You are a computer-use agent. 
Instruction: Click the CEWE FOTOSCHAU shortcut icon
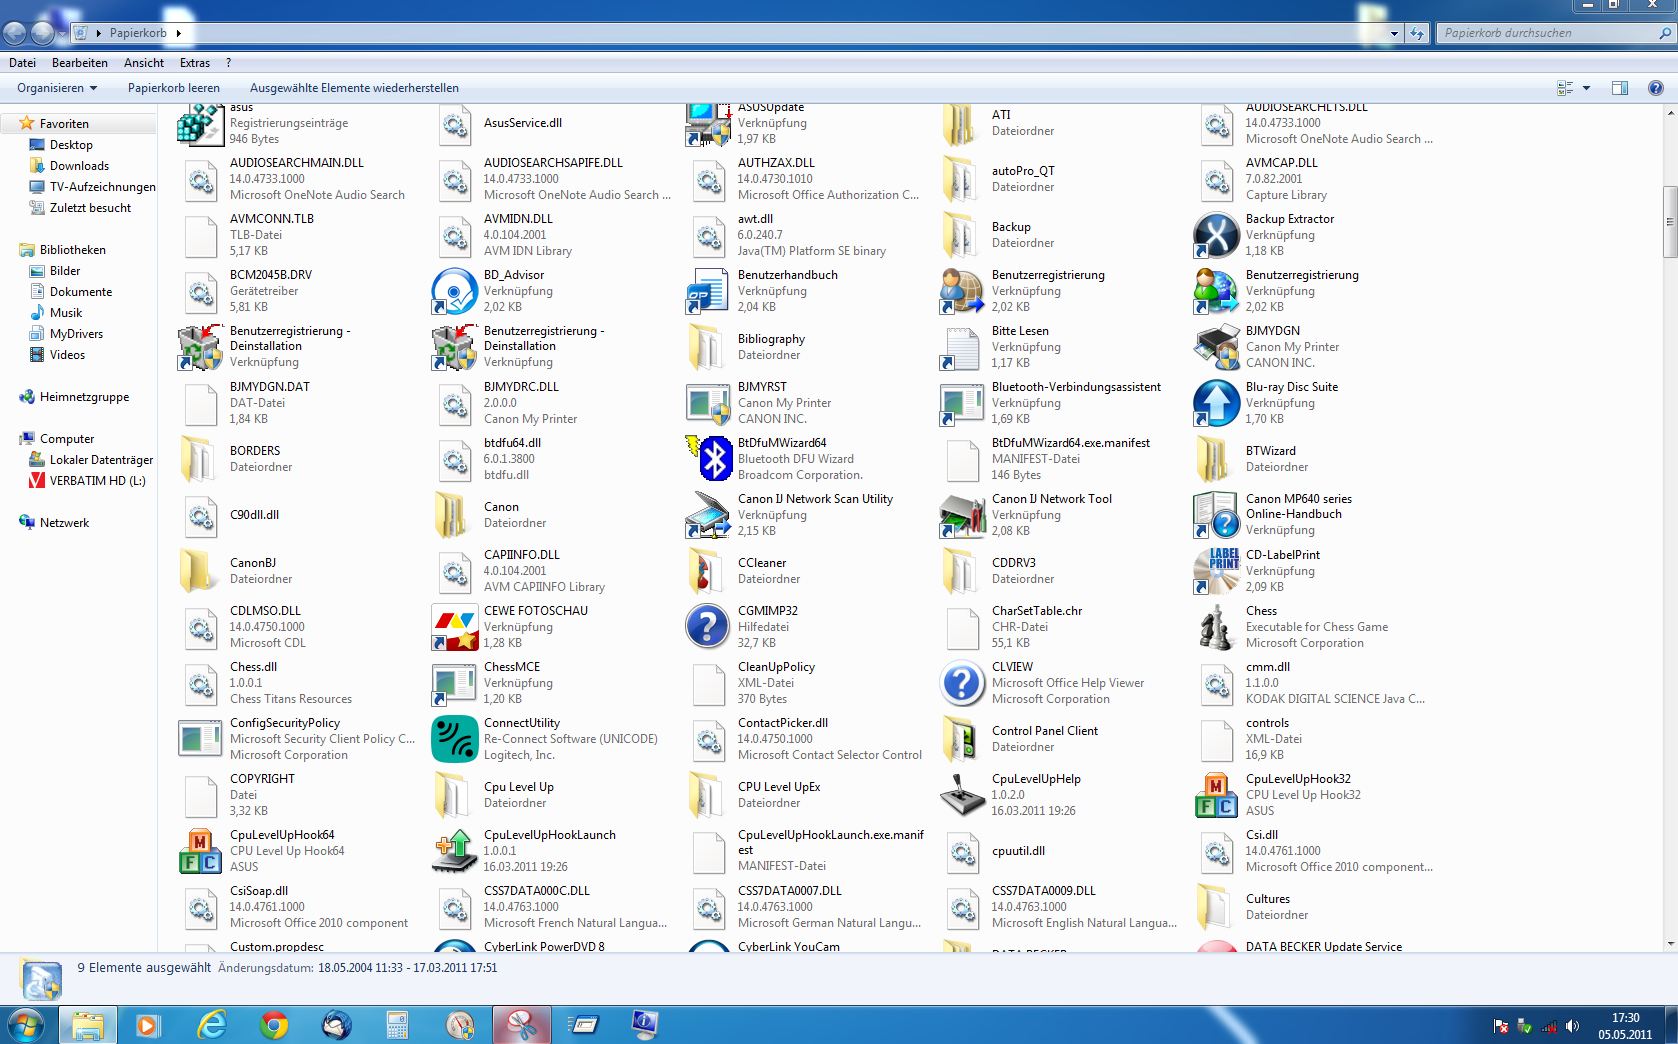click(454, 627)
